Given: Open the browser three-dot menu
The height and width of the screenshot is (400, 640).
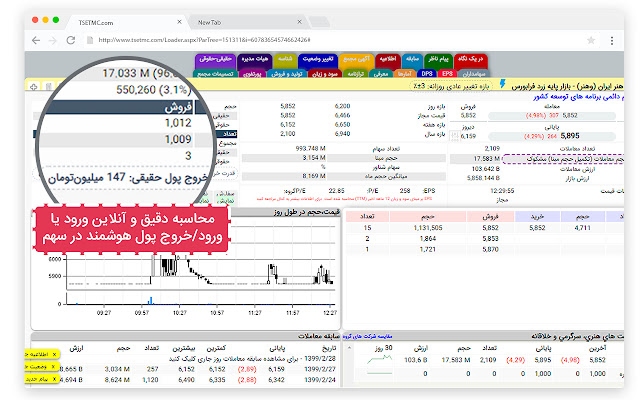Looking at the screenshot, I should tap(611, 40).
